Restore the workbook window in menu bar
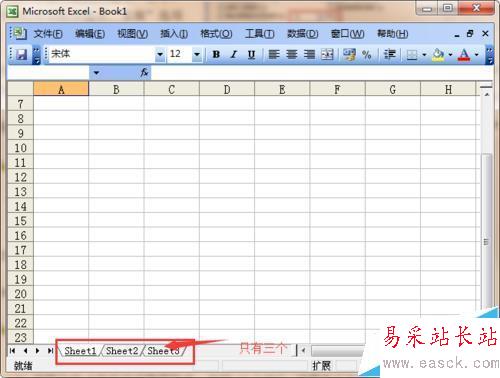The height and width of the screenshot is (378, 500). coord(470,34)
